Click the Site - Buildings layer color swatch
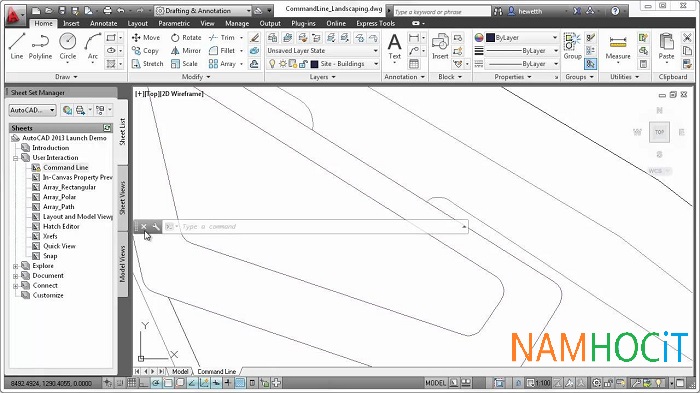 tap(314, 64)
